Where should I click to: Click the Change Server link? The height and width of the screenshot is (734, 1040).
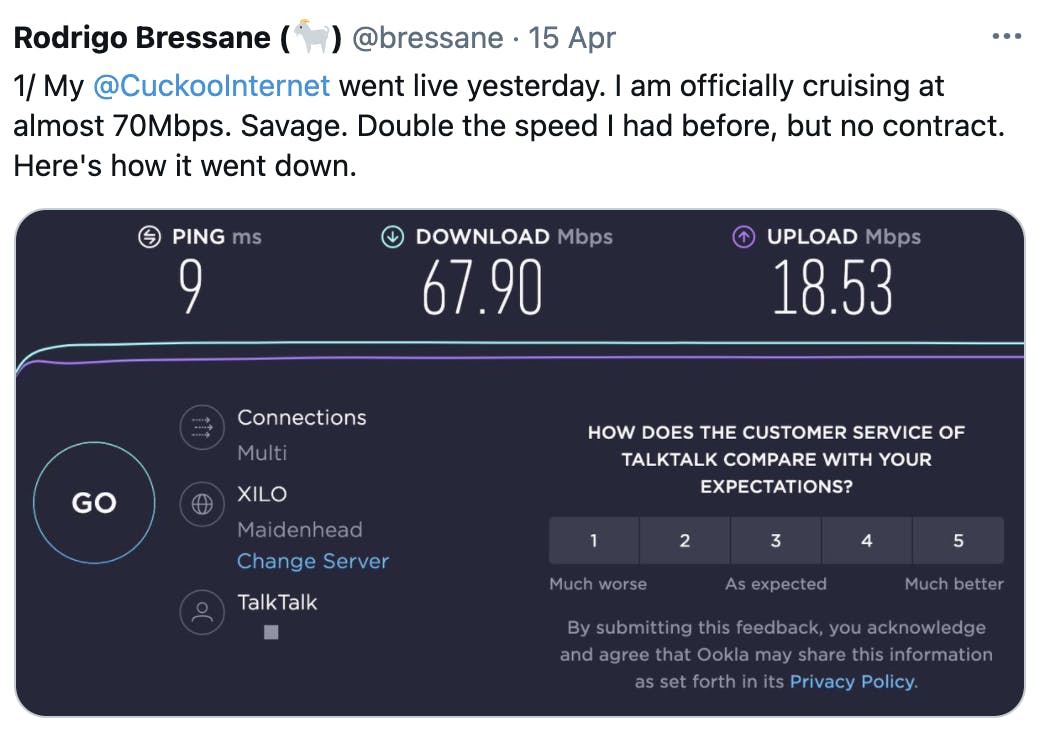click(313, 561)
